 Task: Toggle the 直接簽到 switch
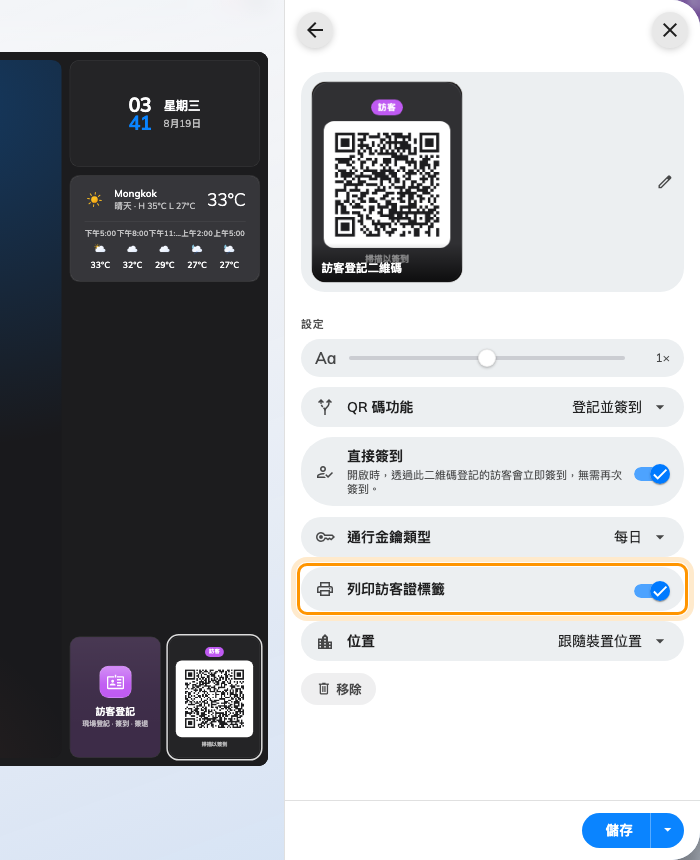click(652, 474)
